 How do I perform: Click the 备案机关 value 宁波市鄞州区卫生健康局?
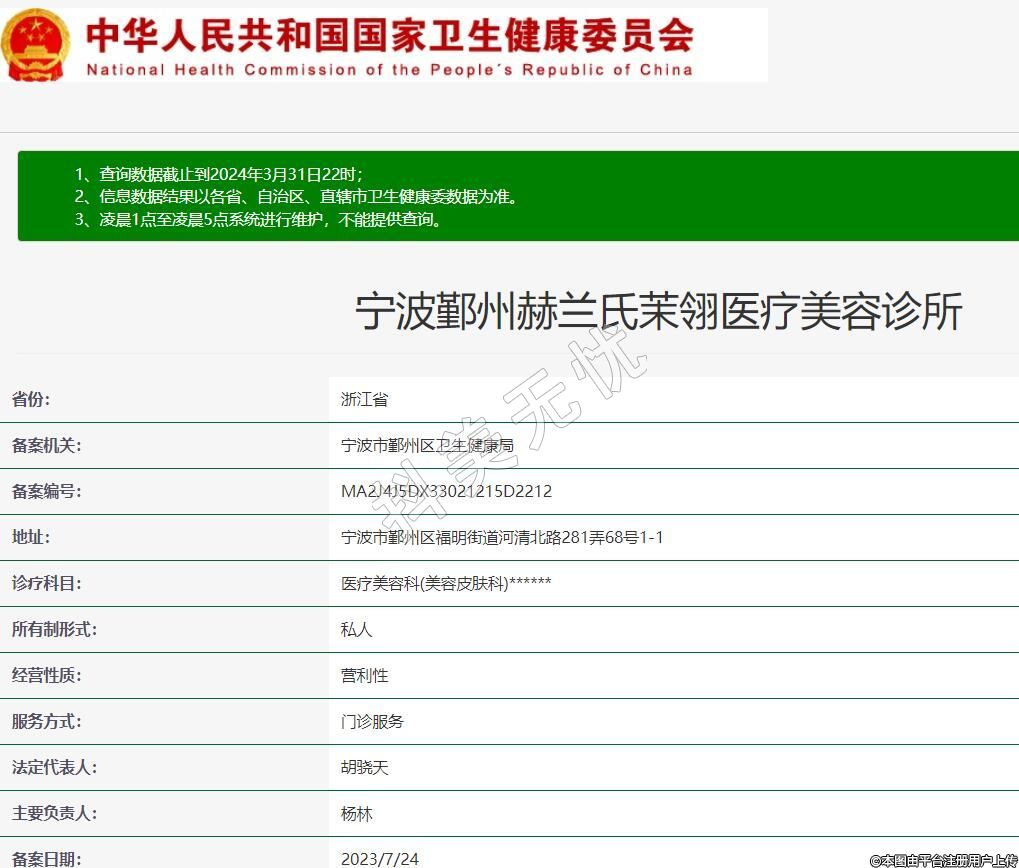click(x=427, y=445)
